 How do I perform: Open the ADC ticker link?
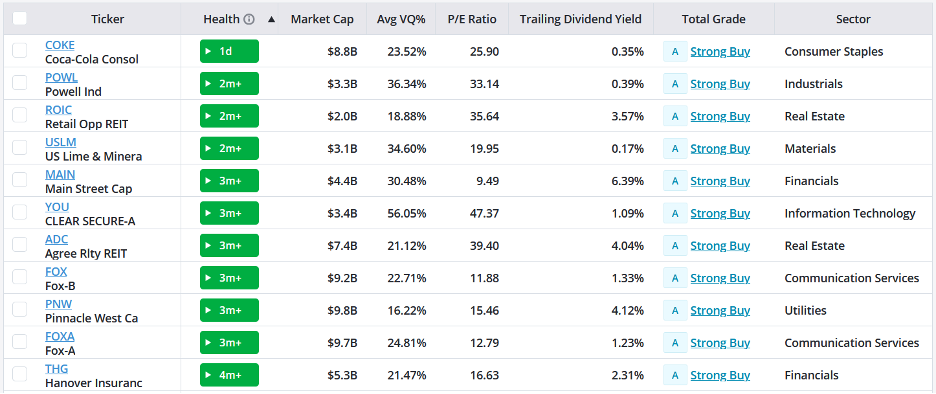[57, 239]
